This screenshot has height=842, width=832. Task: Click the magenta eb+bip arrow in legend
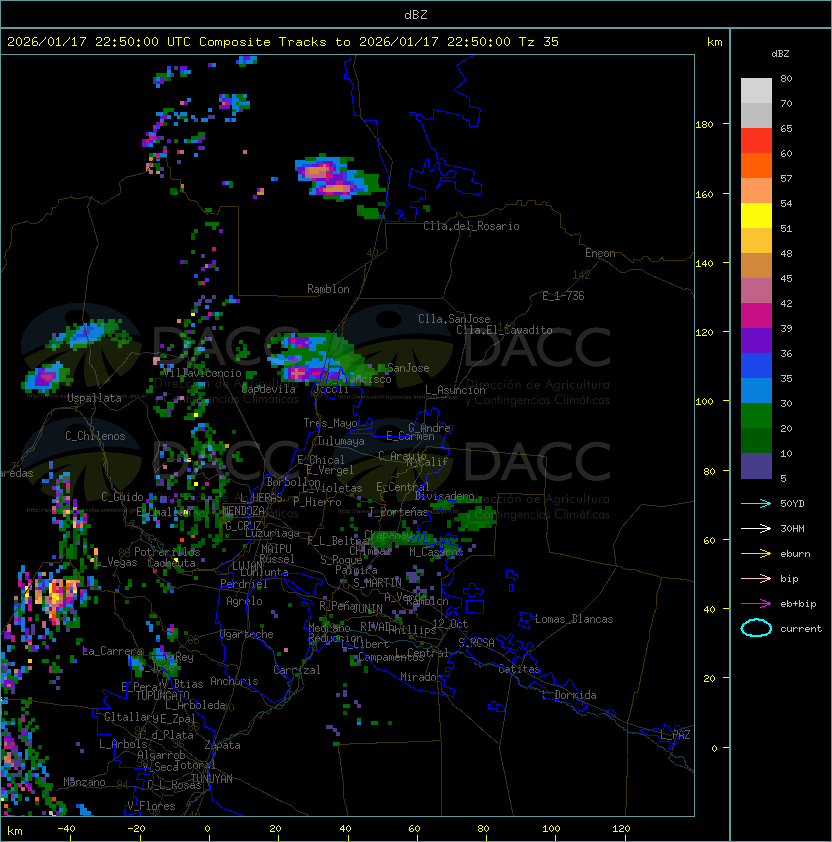[756, 604]
